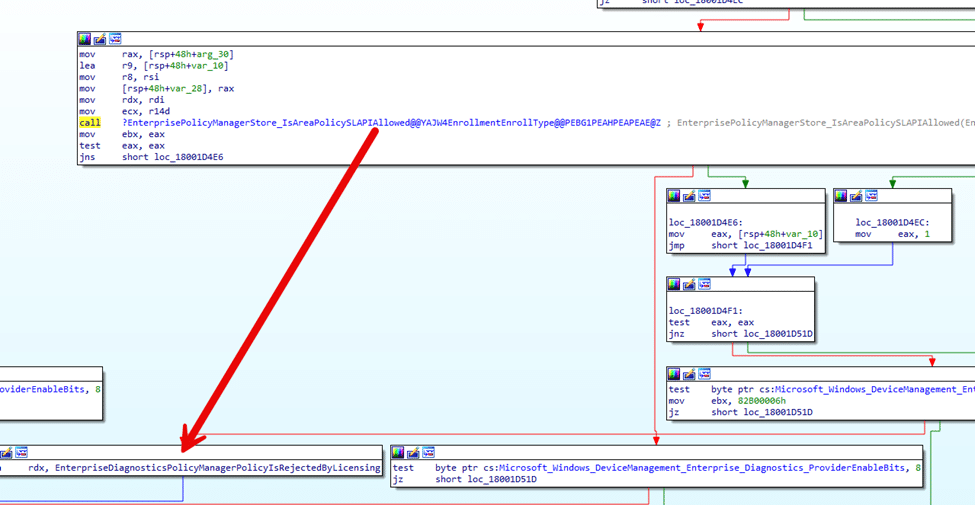Screen dimensions: 975x505
Task: Click the group nodes icon on the loc_18001D4EC block
Action: (x=871, y=196)
